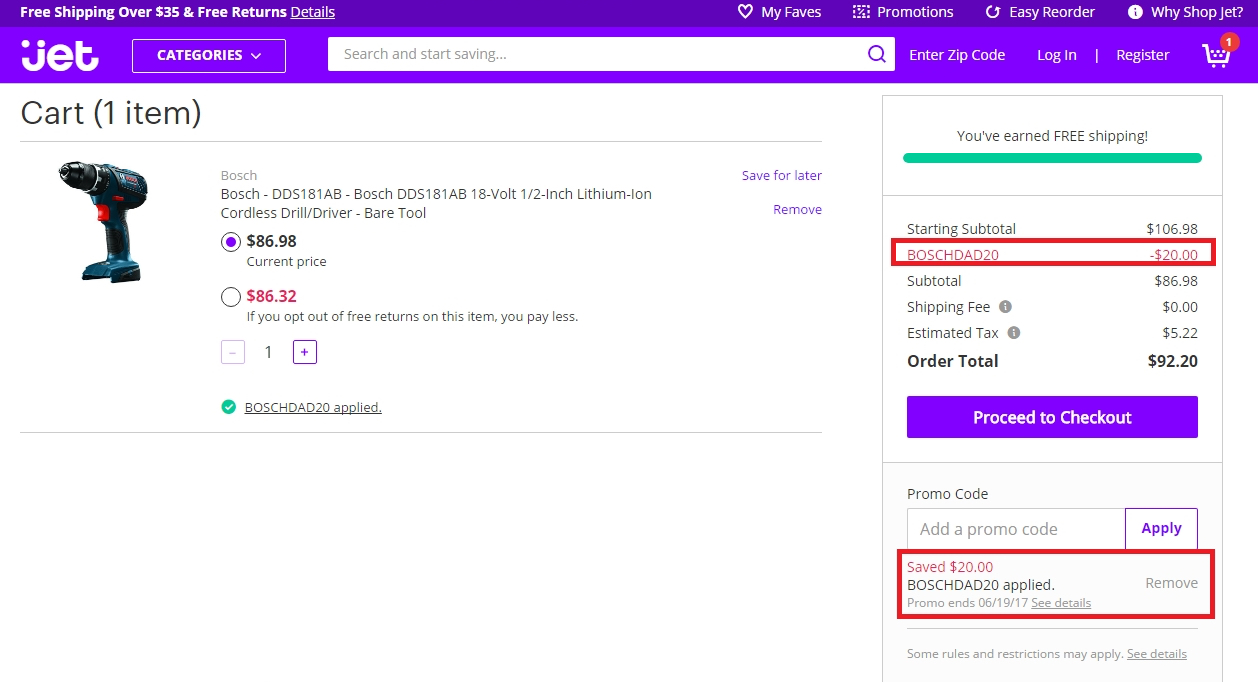Screen dimensions: 1258x683
Task: Click the My Faves heart icon
Action: coord(745,12)
